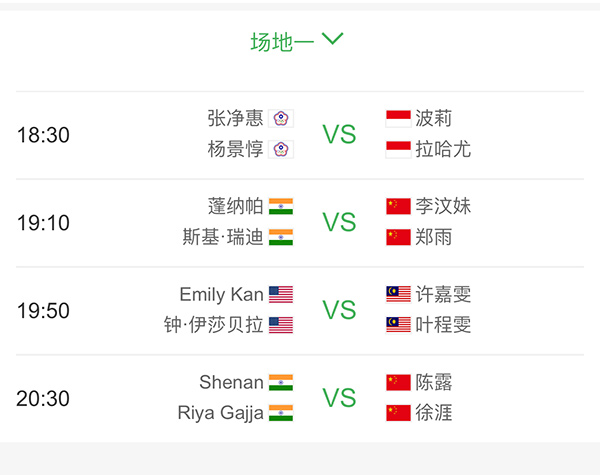Image resolution: width=600 pixels, height=475 pixels.
Task: Click the India flag next to 蓬纳帕
Action: (281, 206)
